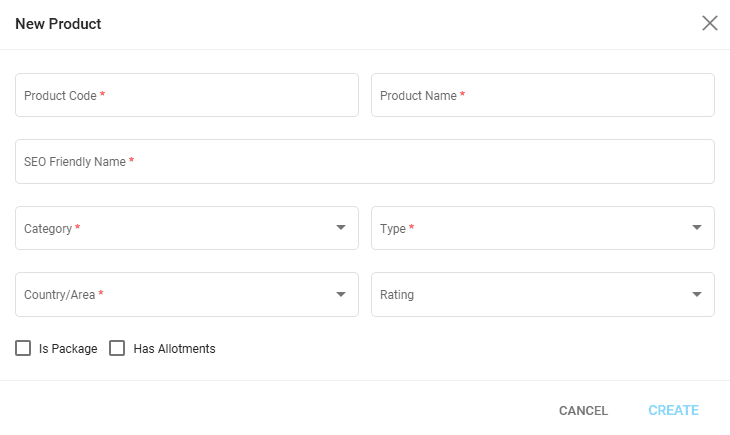The height and width of the screenshot is (435, 730).
Task: Click the 'Is Package' label text
Action: [68, 349]
